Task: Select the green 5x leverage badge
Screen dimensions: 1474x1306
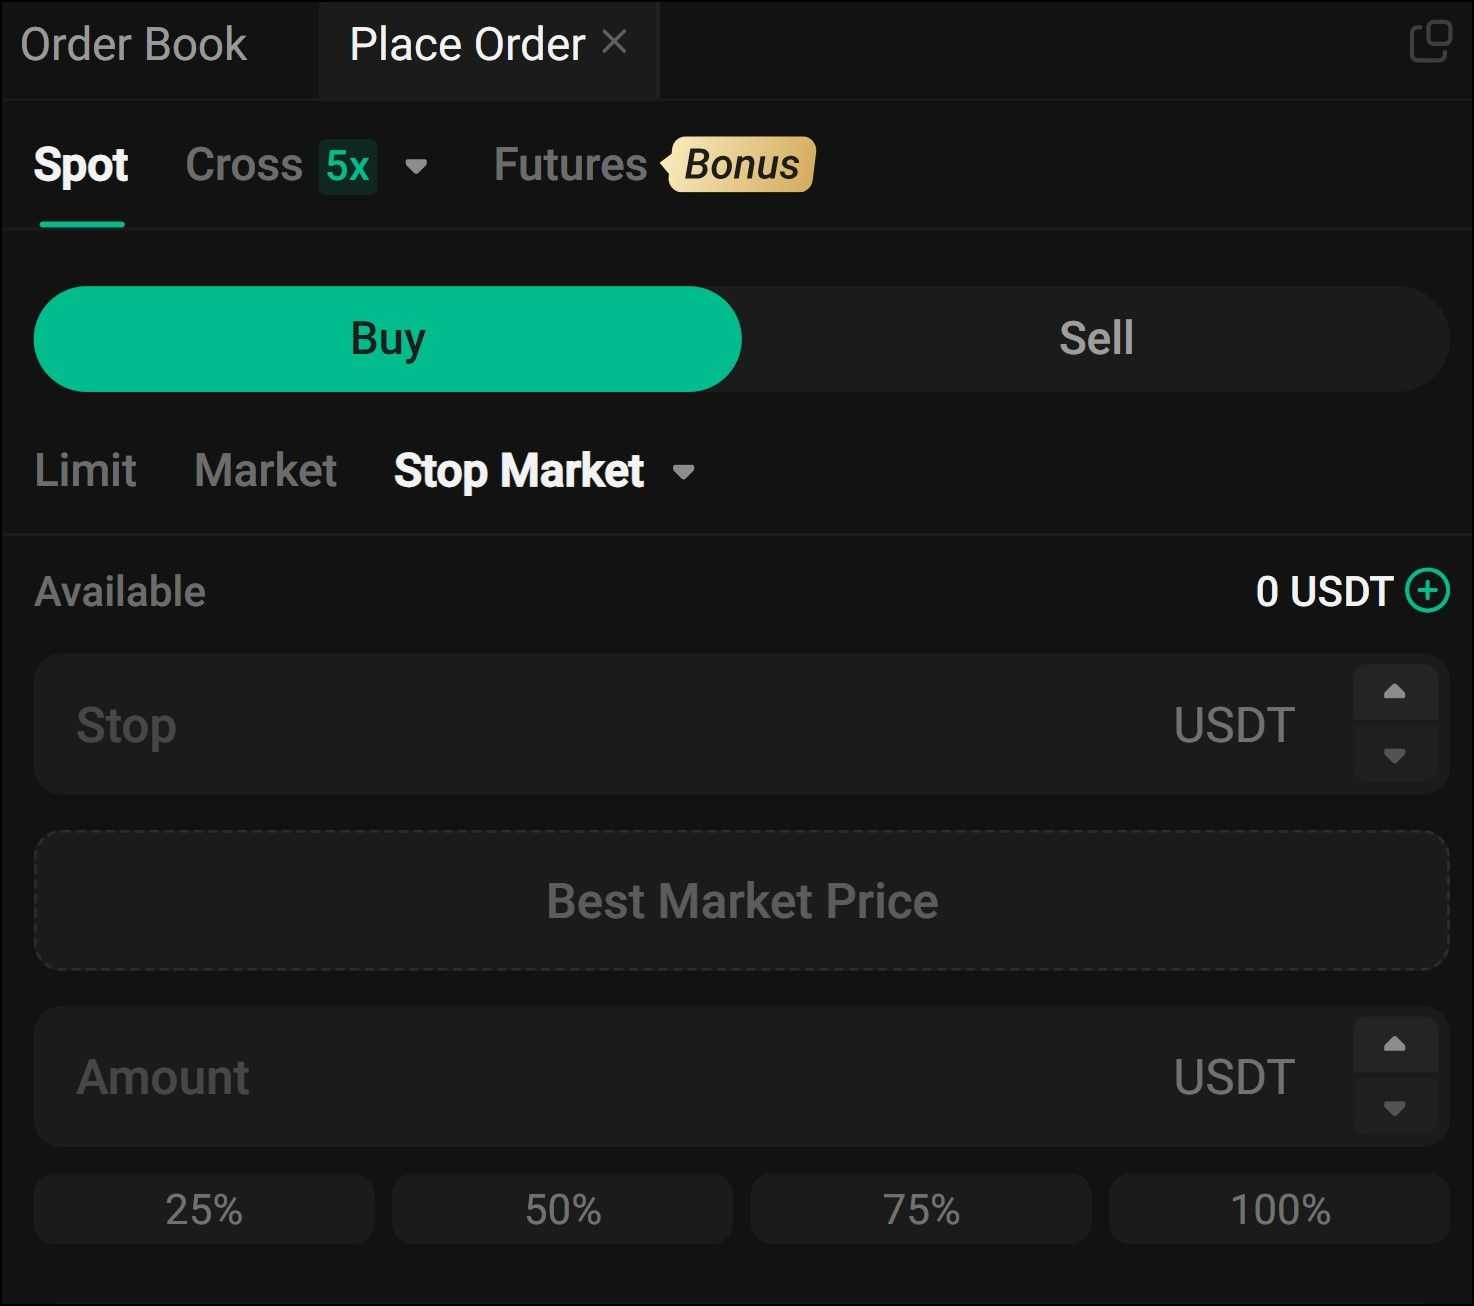Action: 347,165
